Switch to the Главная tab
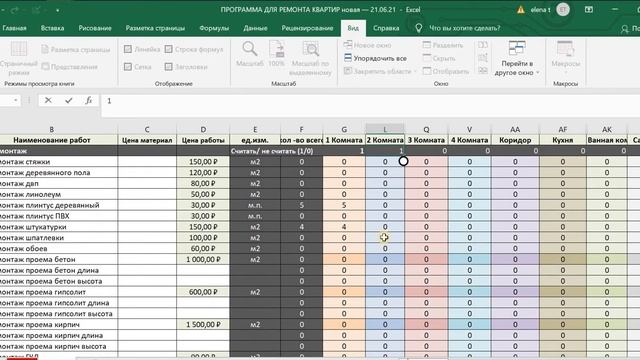The width and height of the screenshot is (640, 360). (x=14, y=28)
